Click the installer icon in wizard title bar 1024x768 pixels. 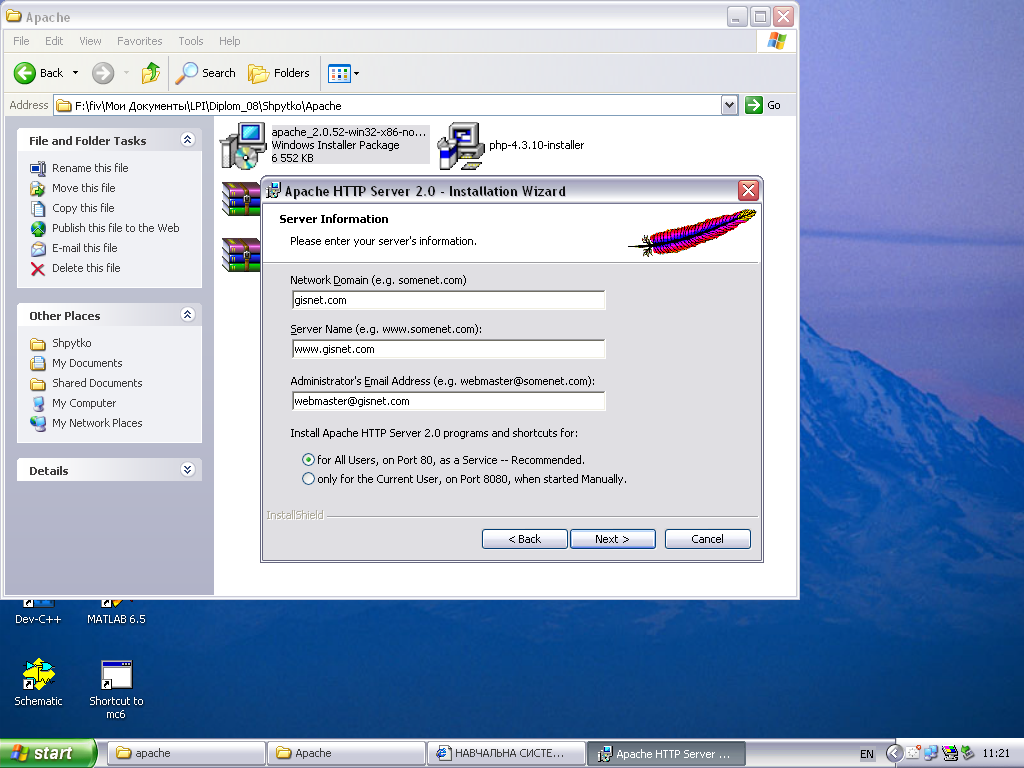pos(274,191)
